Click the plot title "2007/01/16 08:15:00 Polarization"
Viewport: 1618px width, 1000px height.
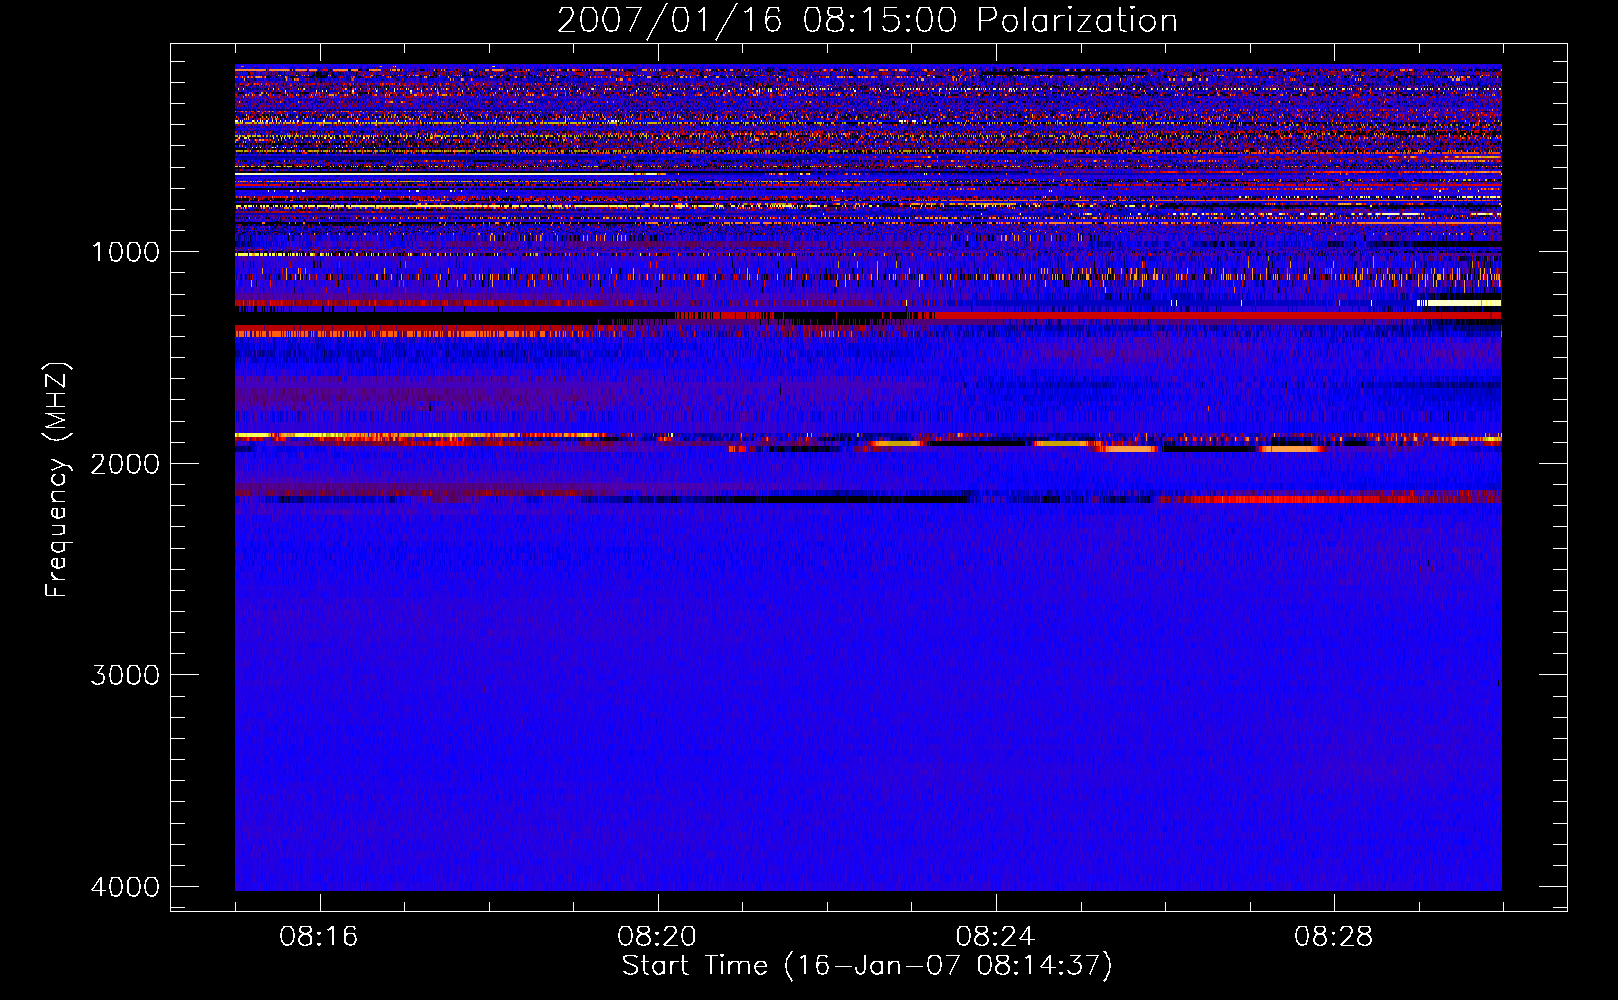pos(867,21)
